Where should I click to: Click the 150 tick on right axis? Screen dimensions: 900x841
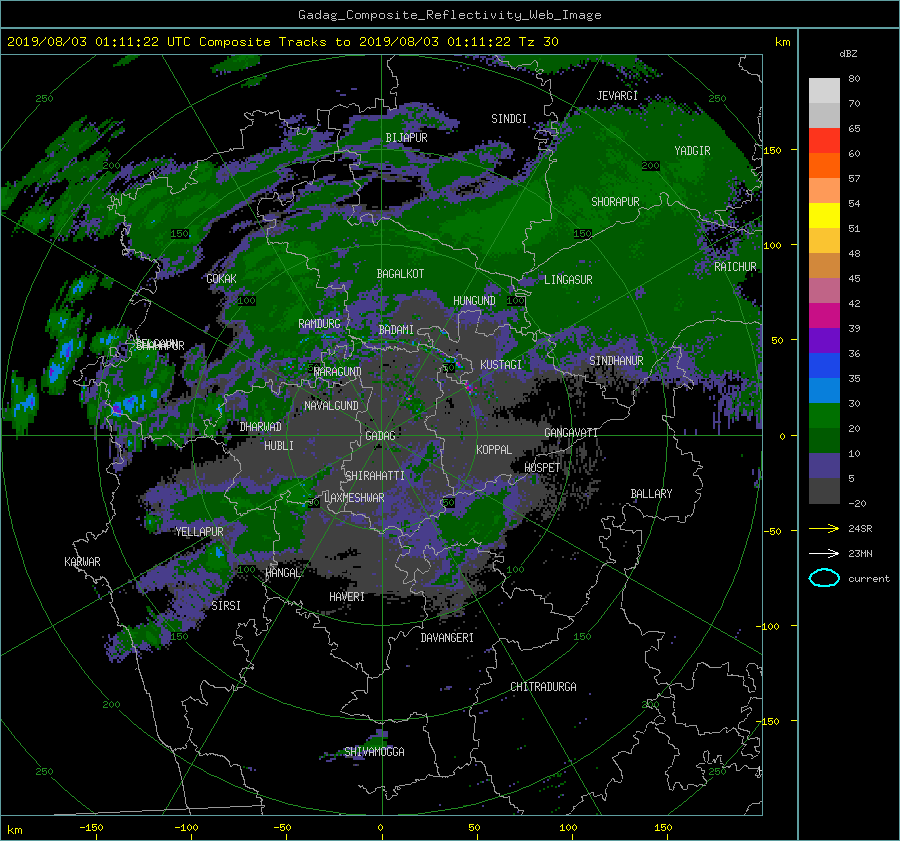coord(772,150)
